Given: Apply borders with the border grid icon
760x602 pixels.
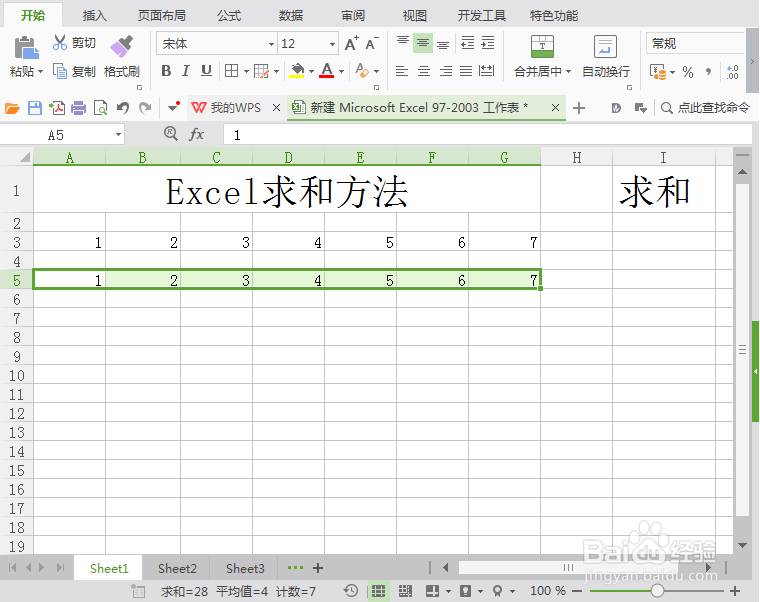Looking at the screenshot, I should 232,71.
